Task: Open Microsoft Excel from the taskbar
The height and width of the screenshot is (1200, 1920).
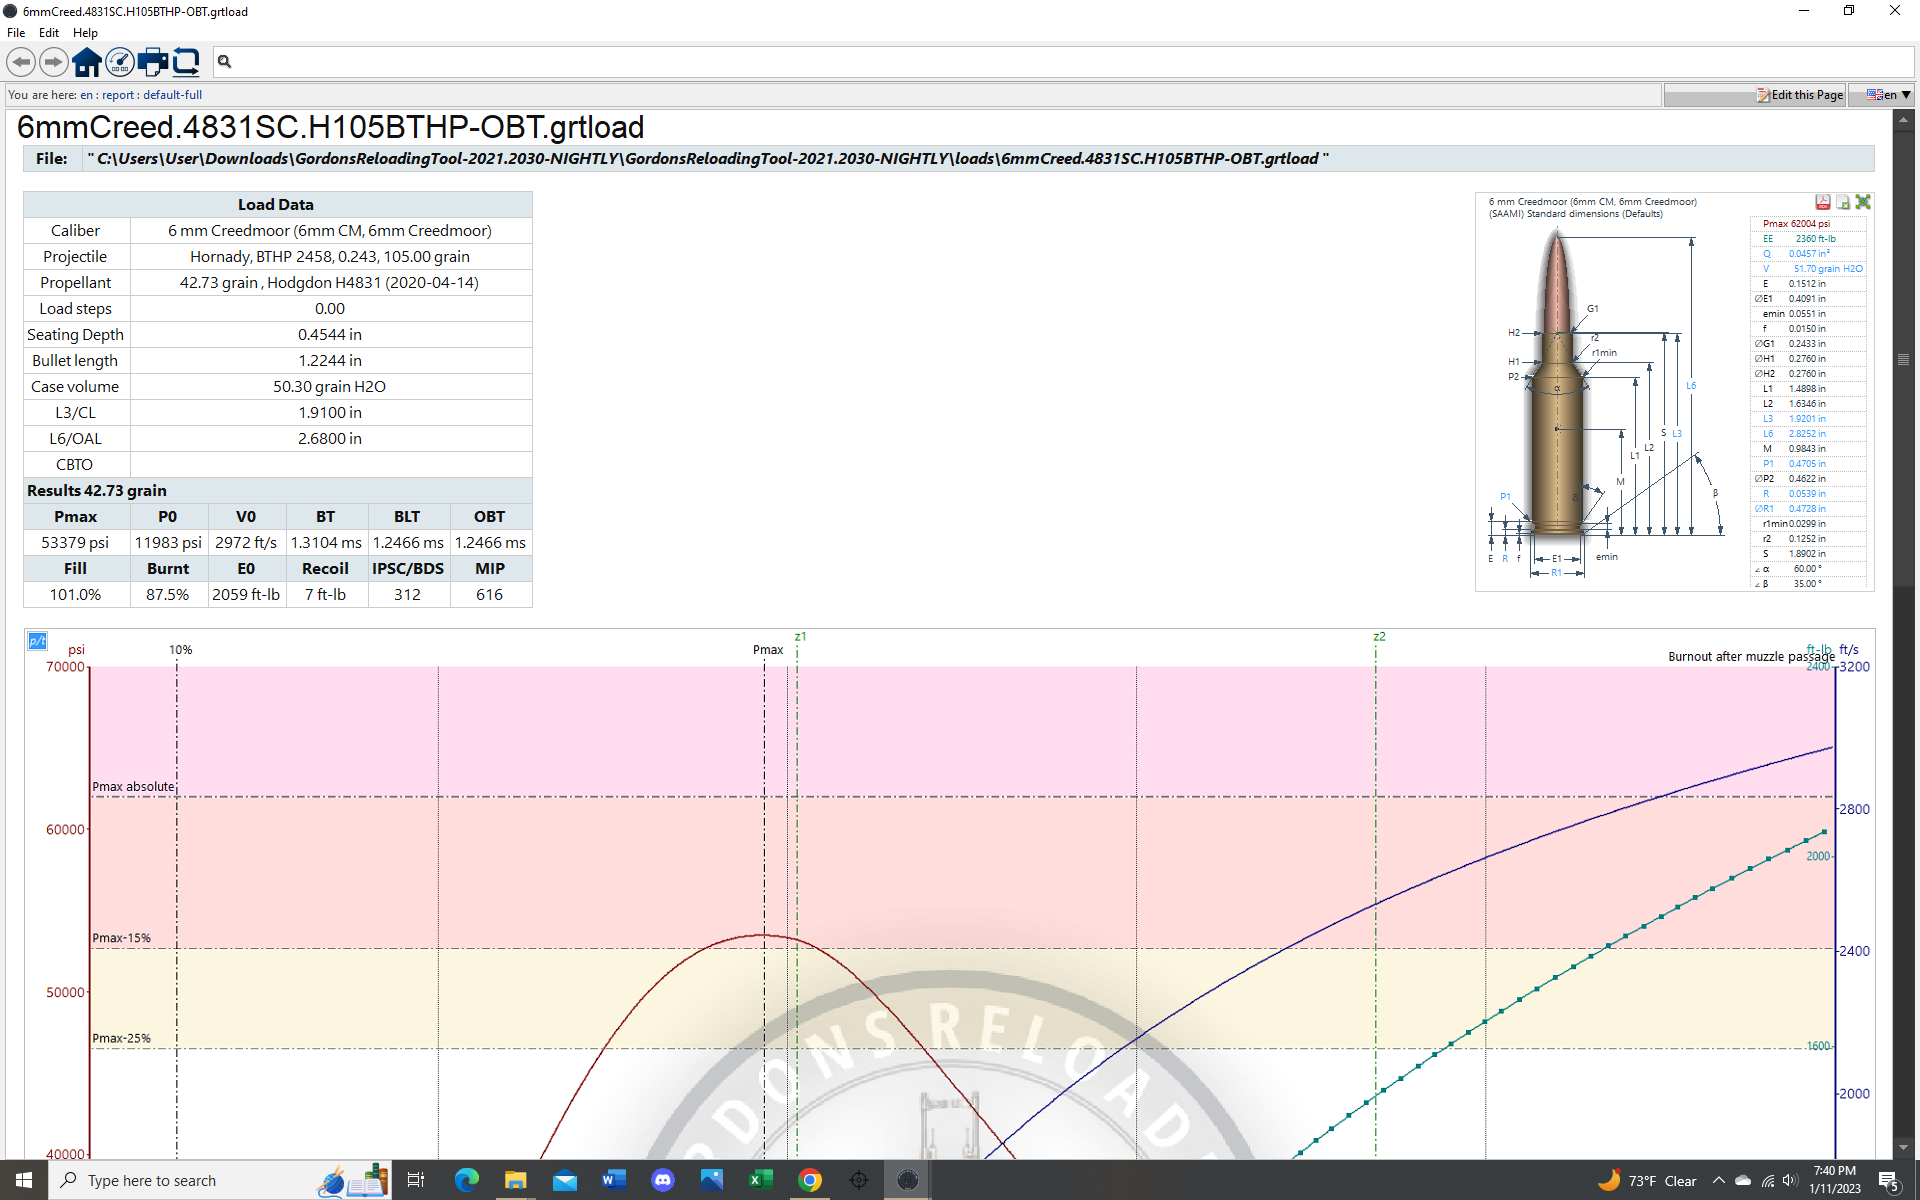Action: pos(760,1180)
